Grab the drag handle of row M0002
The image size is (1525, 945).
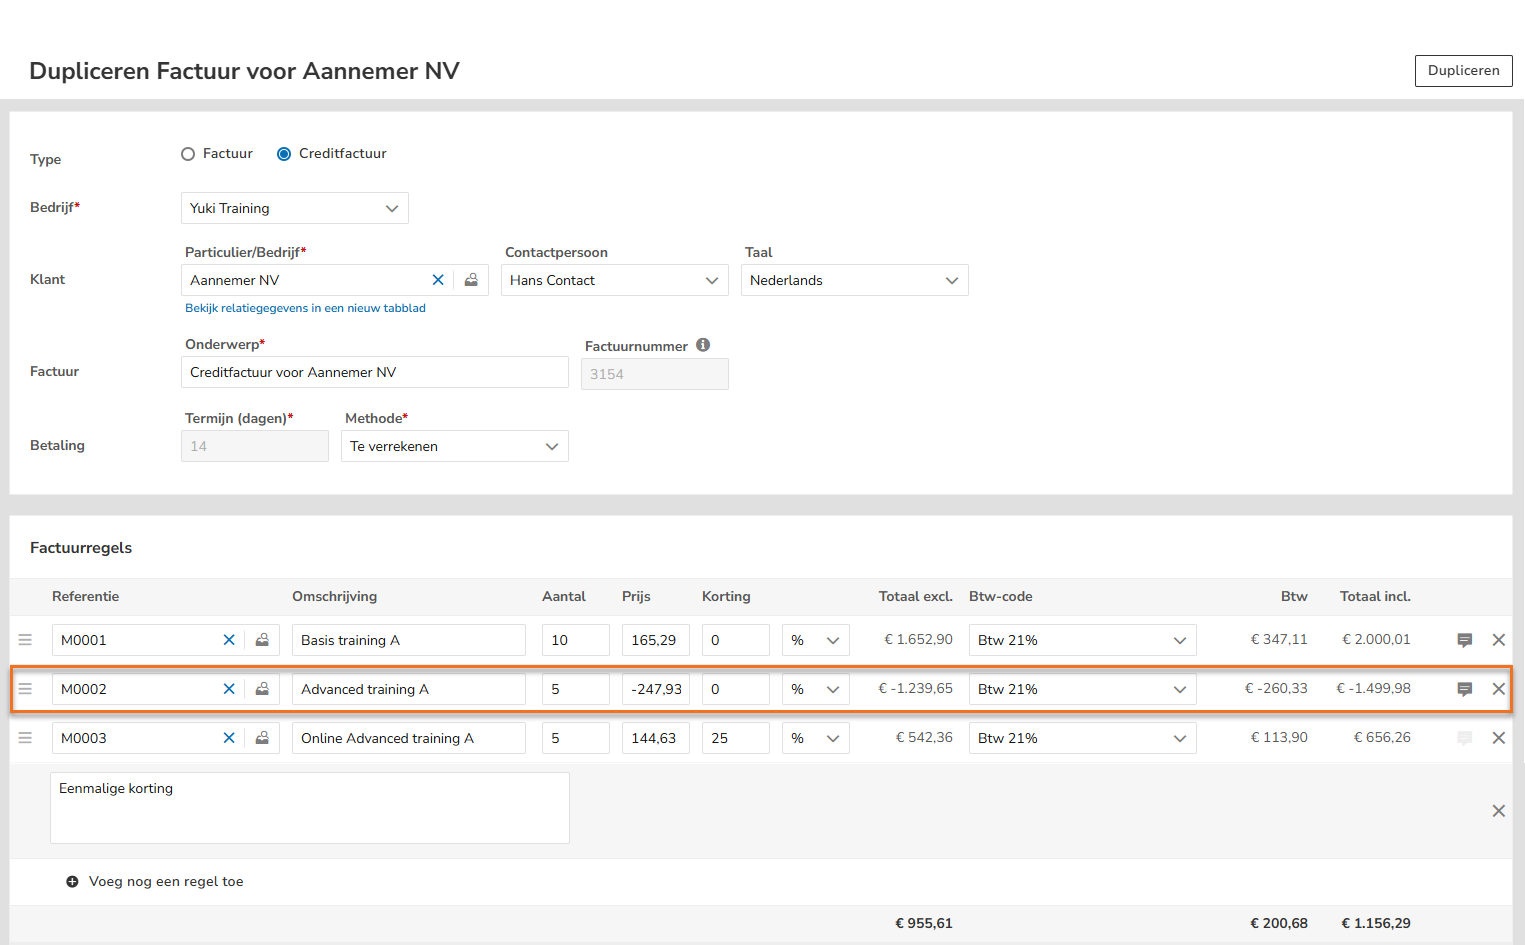(25, 689)
